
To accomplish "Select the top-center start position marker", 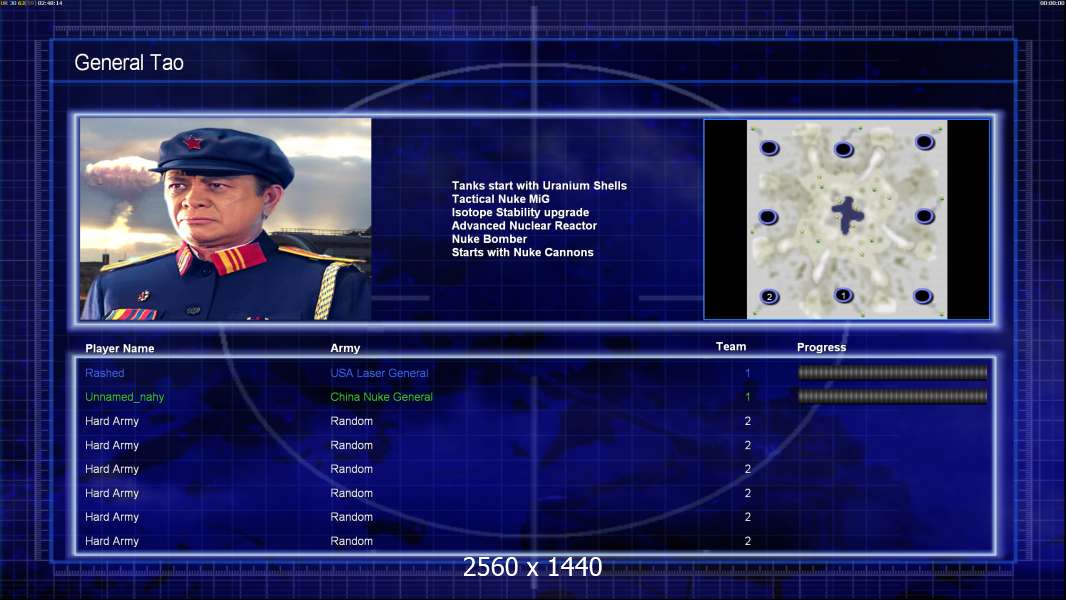I will (x=843, y=150).
